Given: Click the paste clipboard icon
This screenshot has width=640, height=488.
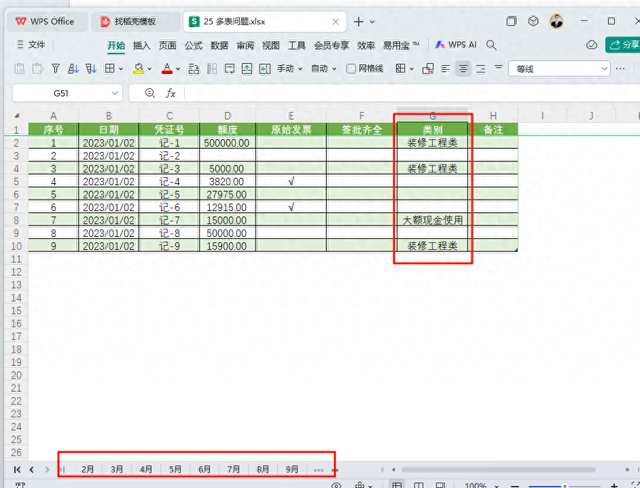Looking at the screenshot, I should pos(19,69).
